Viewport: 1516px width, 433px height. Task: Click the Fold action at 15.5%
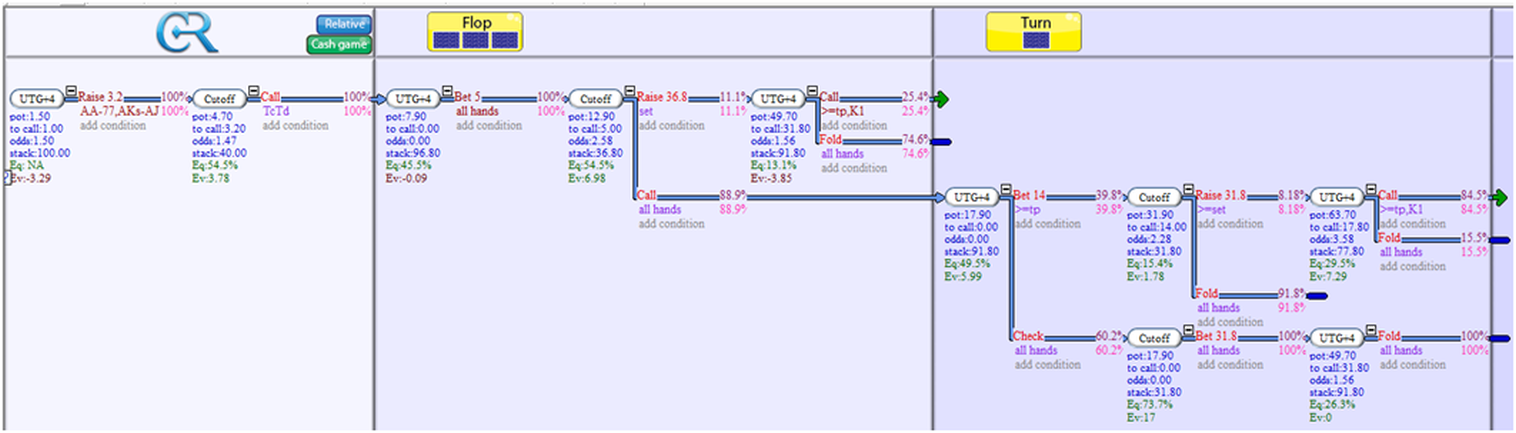1391,239
